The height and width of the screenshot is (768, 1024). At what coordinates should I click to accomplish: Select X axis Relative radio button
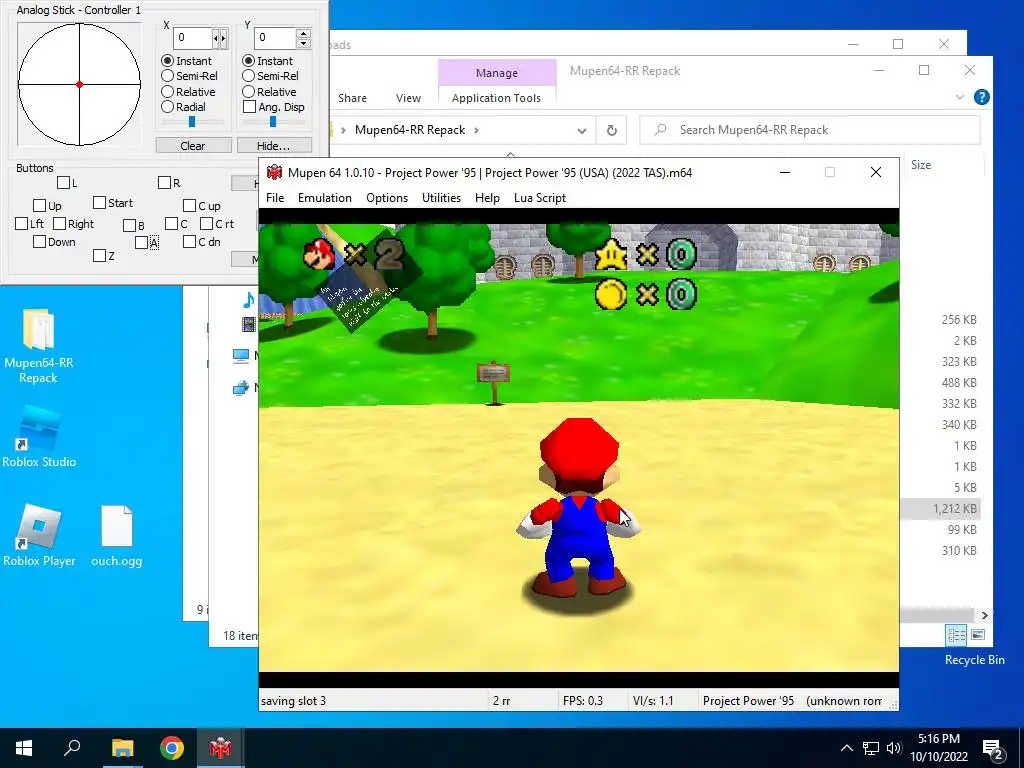click(167, 92)
